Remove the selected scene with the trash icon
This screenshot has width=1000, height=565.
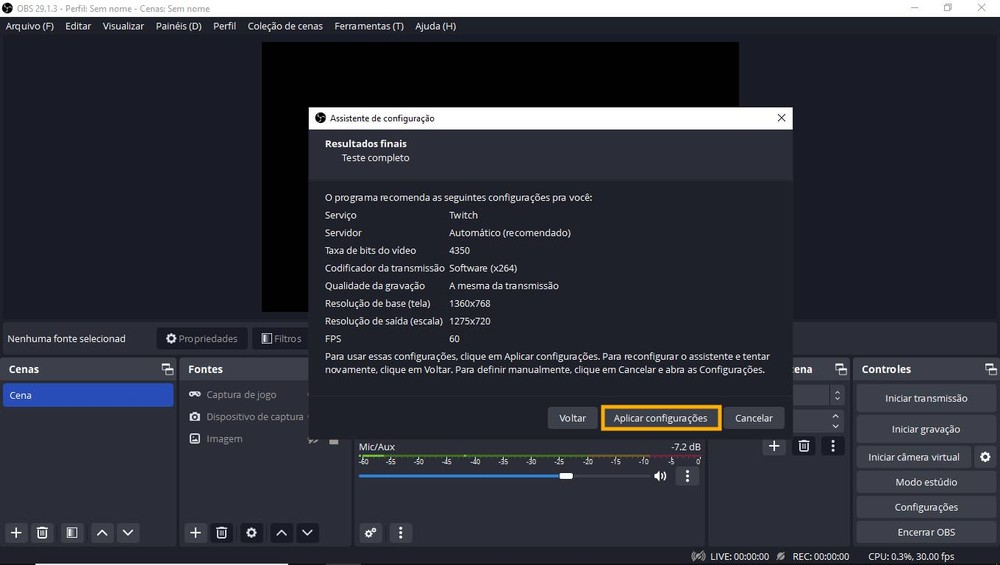42,532
